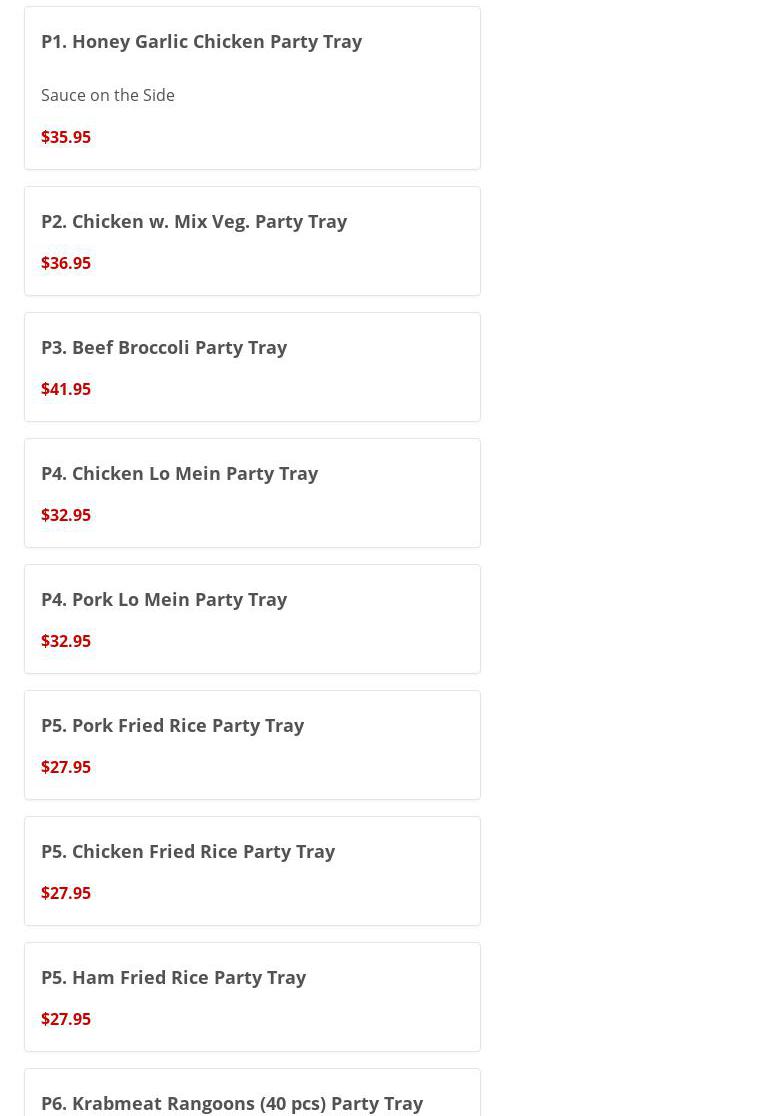Click the price under Pork Lo Mein tray
The width and height of the screenshot is (770, 1116).
click(66, 641)
